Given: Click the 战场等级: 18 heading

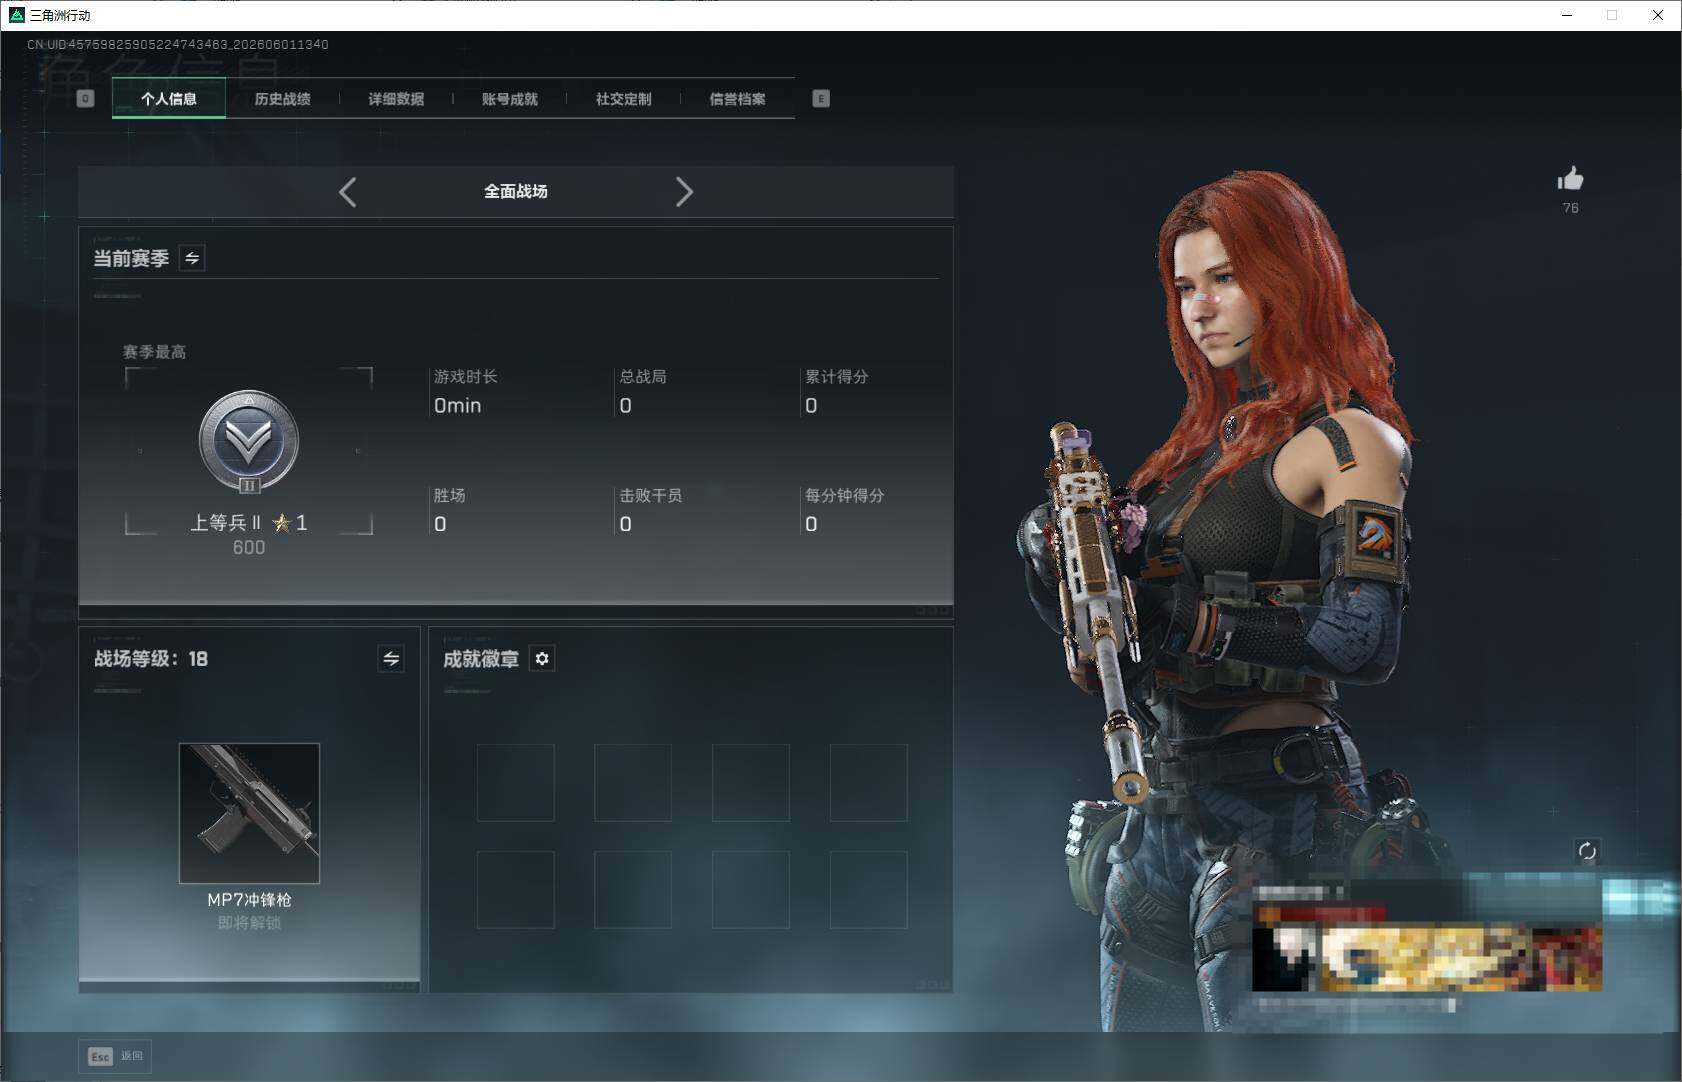Looking at the screenshot, I should (x=151, y=658).
